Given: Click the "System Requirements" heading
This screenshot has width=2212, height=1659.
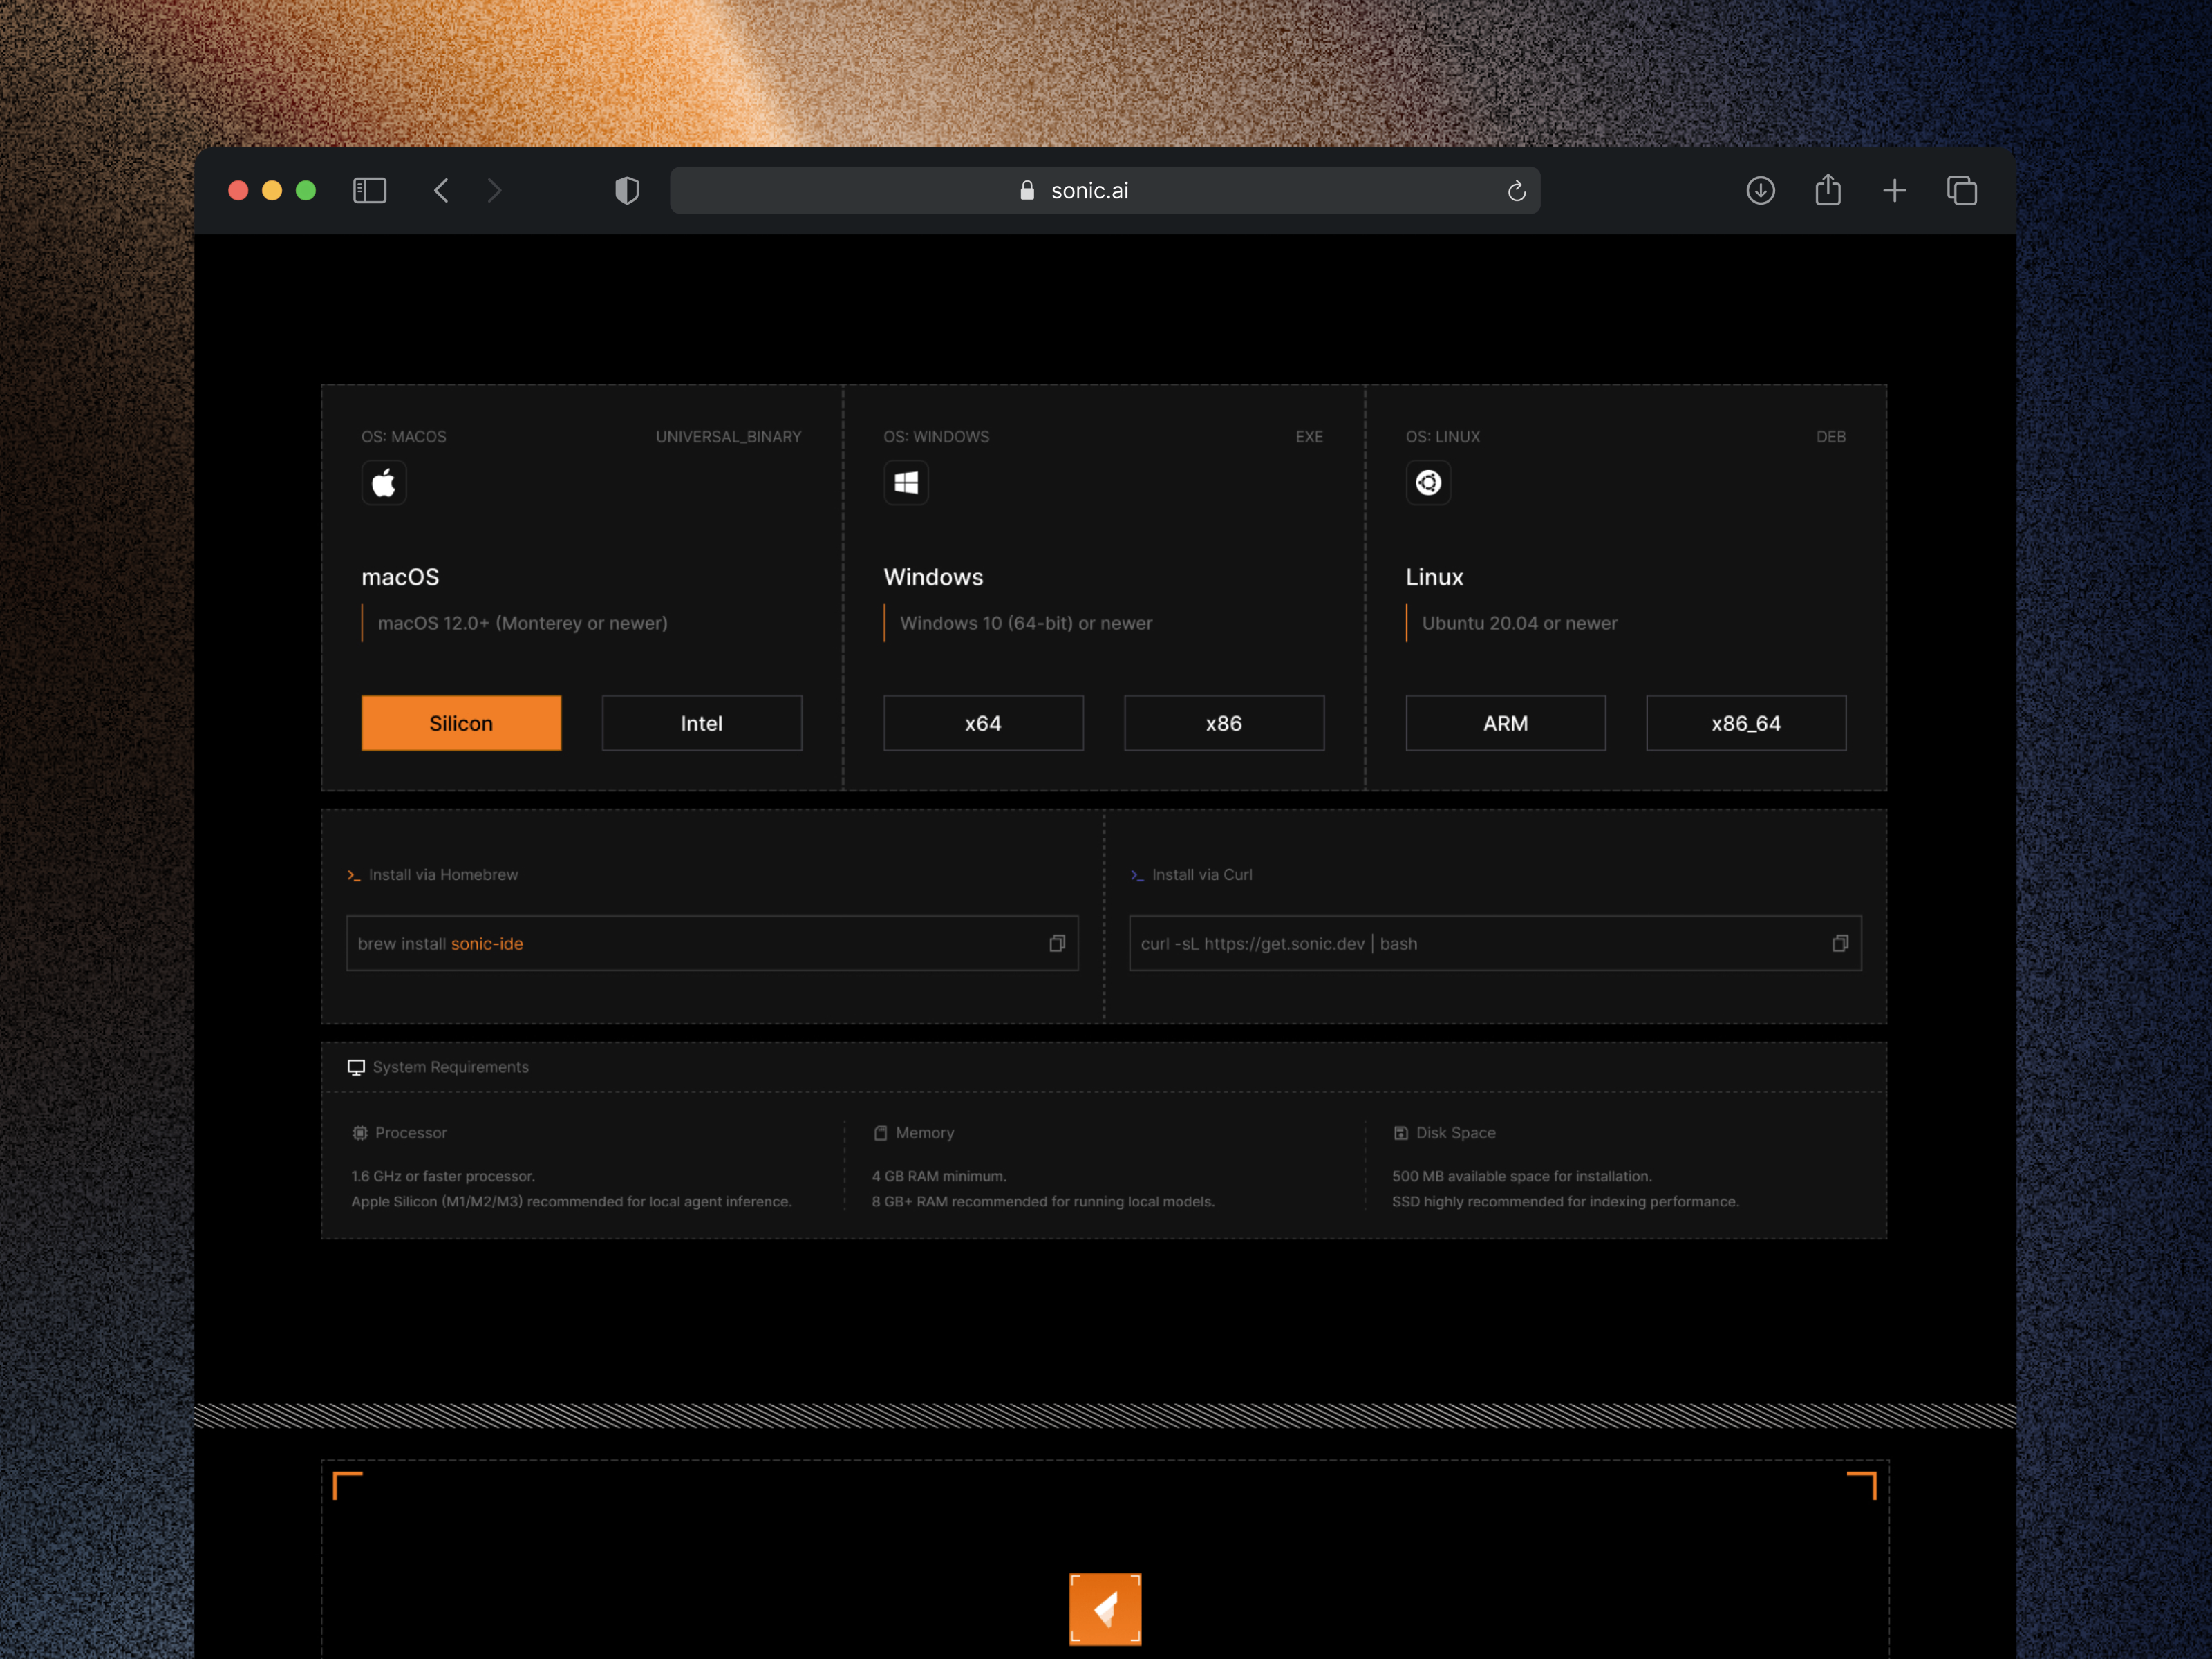Looking at the screenshot, I should (451, 1067).
